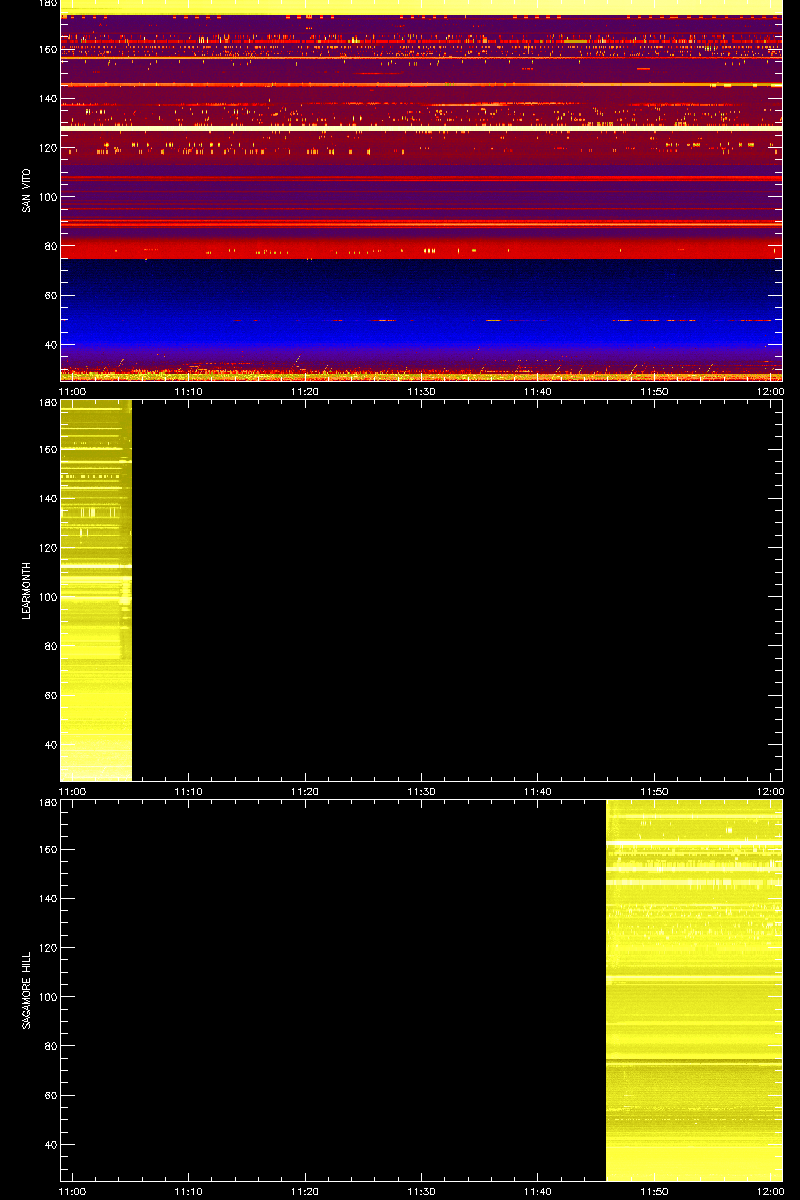Click 11:00 time label under Learmonth panel
This screenshot has width=800, height=1200.
[x=72, y=792]
